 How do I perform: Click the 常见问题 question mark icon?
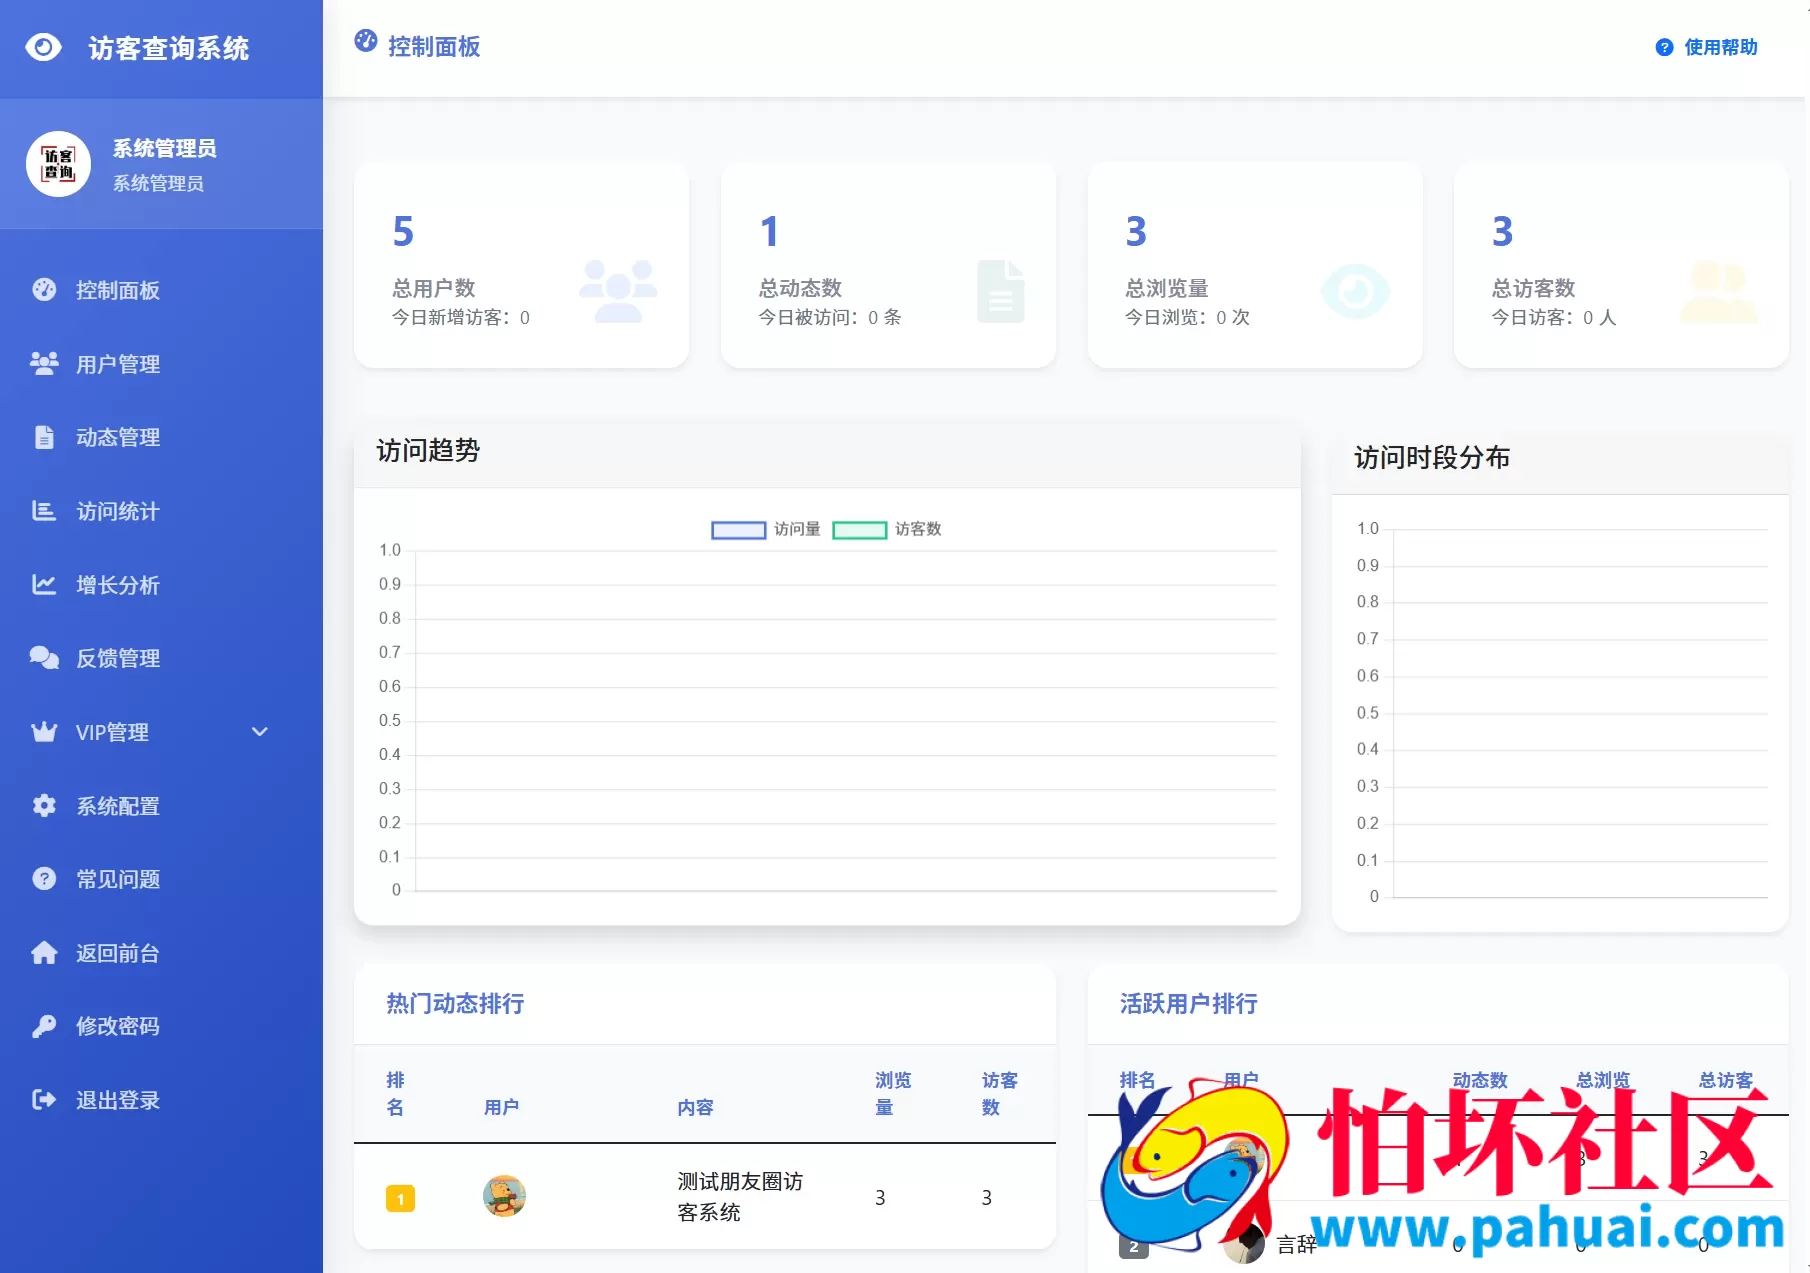pos(44,878)
